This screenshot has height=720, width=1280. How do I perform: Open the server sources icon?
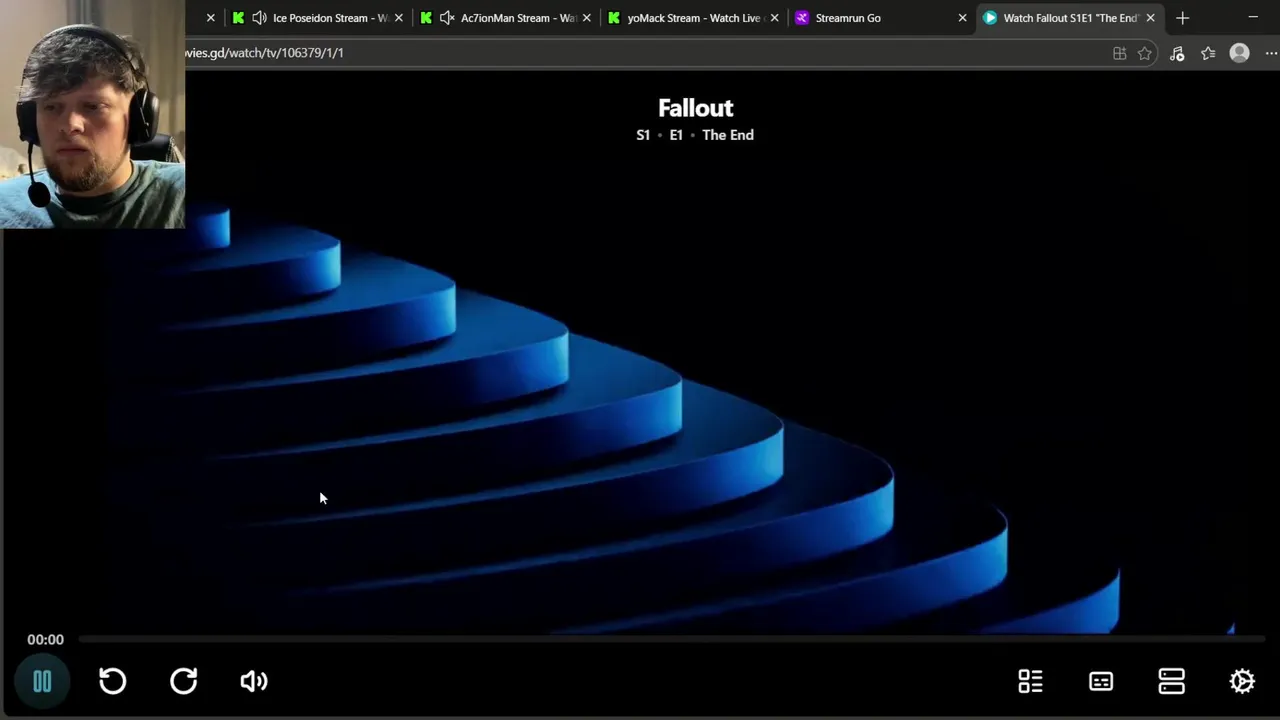[x=1171, y=681]
